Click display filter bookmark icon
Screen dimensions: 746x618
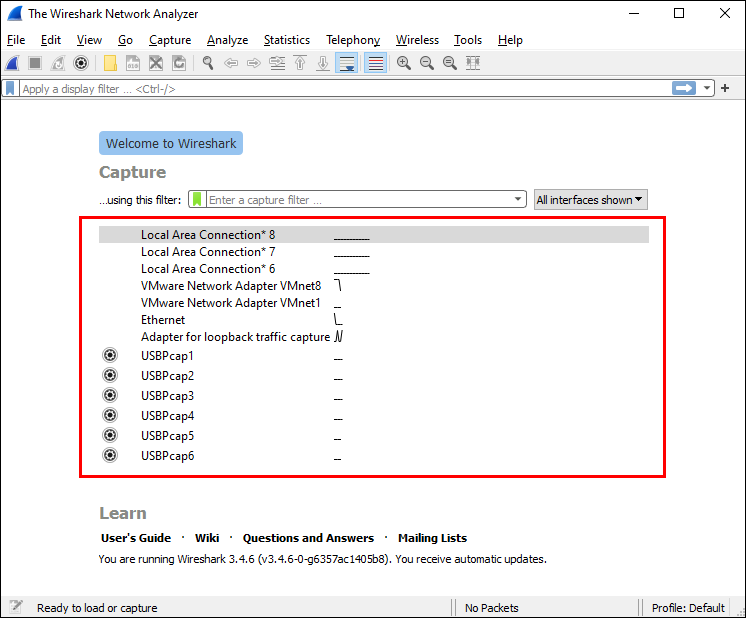10,88
